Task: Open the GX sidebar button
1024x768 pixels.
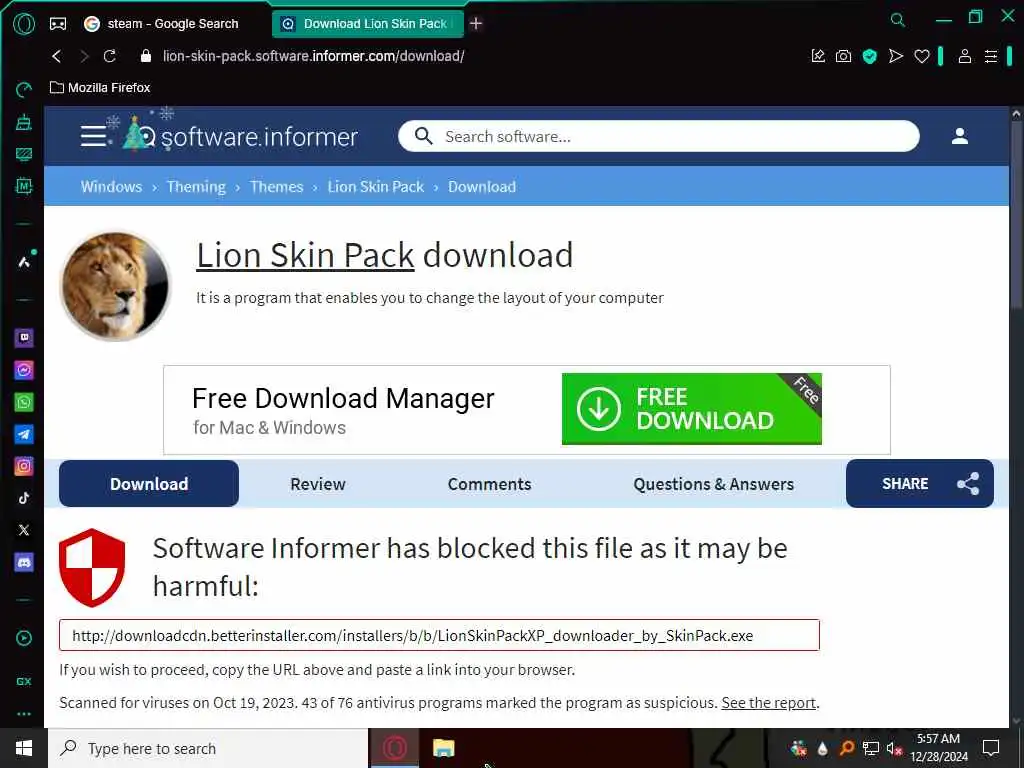Action: [x=24, y=681]
